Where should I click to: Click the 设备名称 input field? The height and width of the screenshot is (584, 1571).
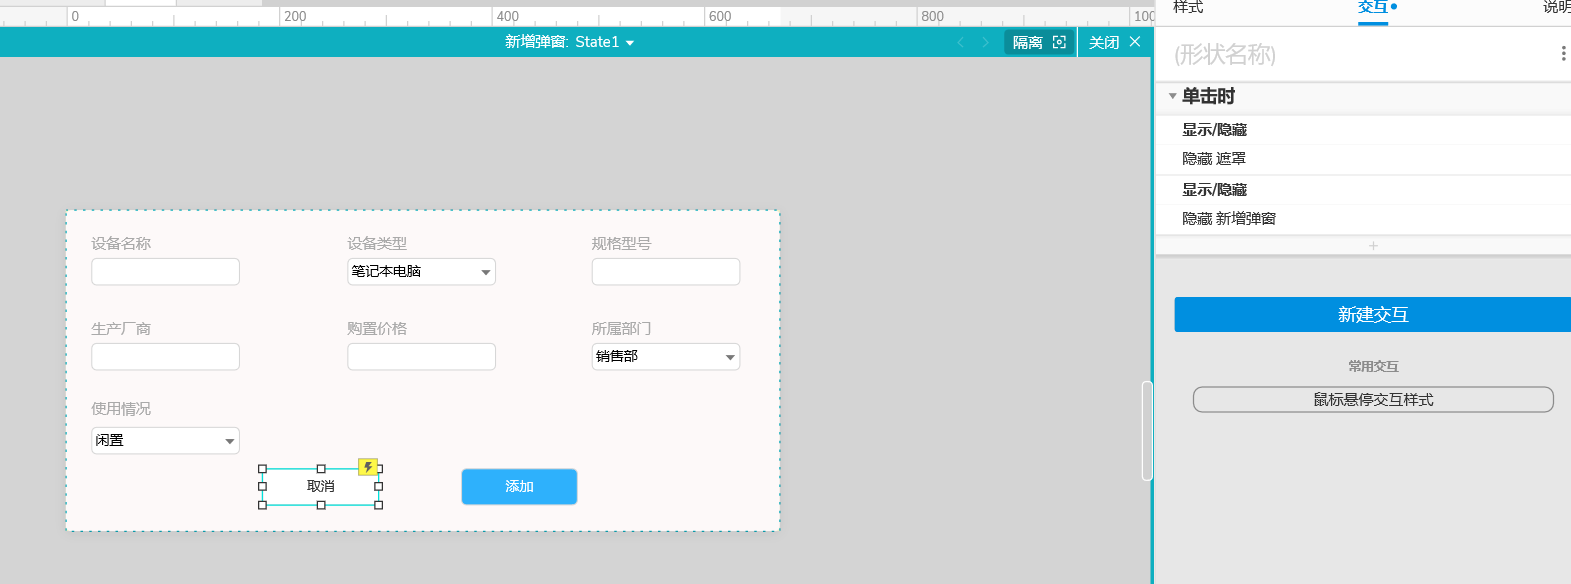(x=165, y=272)
